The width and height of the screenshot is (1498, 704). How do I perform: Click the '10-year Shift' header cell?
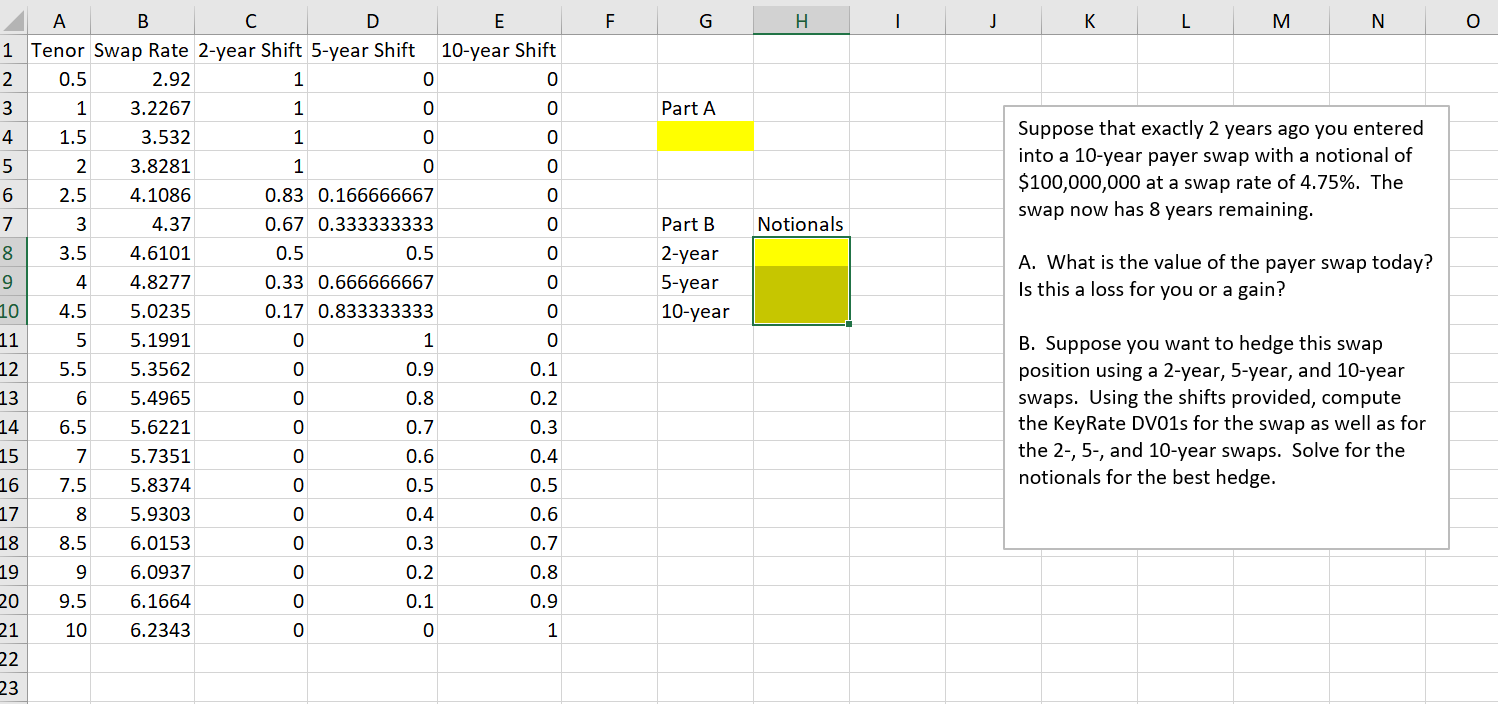(x=499, y=50)
